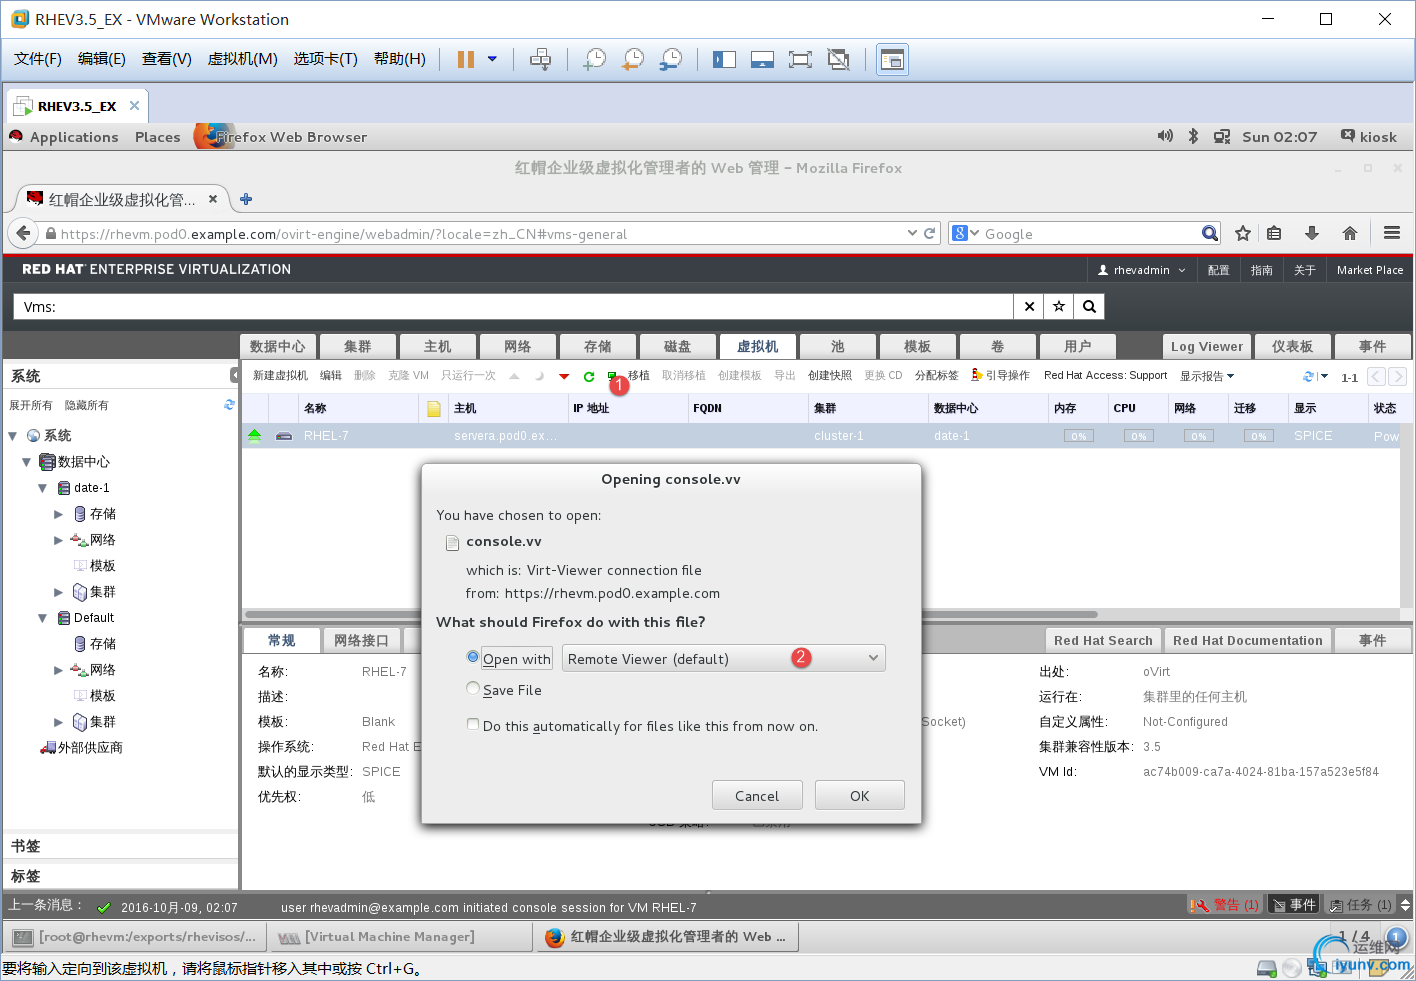The width and height of the screenshot is (1416, 981).
Task: Refresh the virtual machine list
Action: tap(1309, 376)
